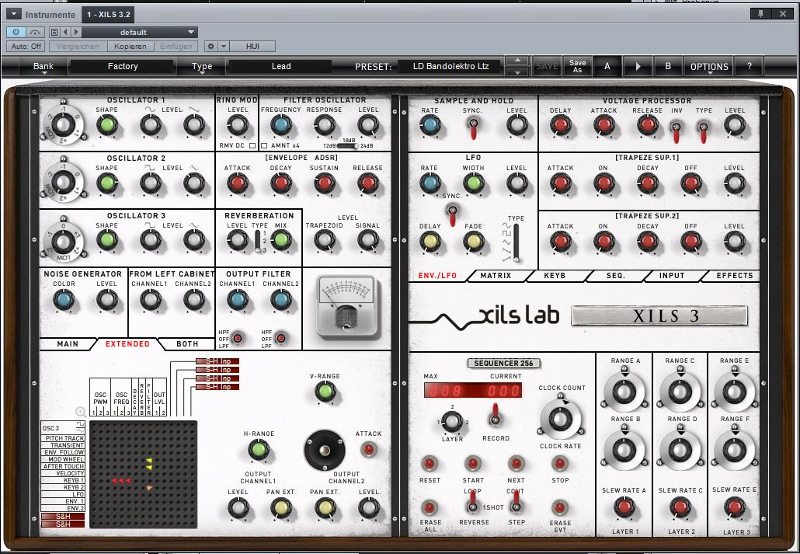Enable the AMNT x4 checkbox
The image size is (800, 554).
point(264,146)
